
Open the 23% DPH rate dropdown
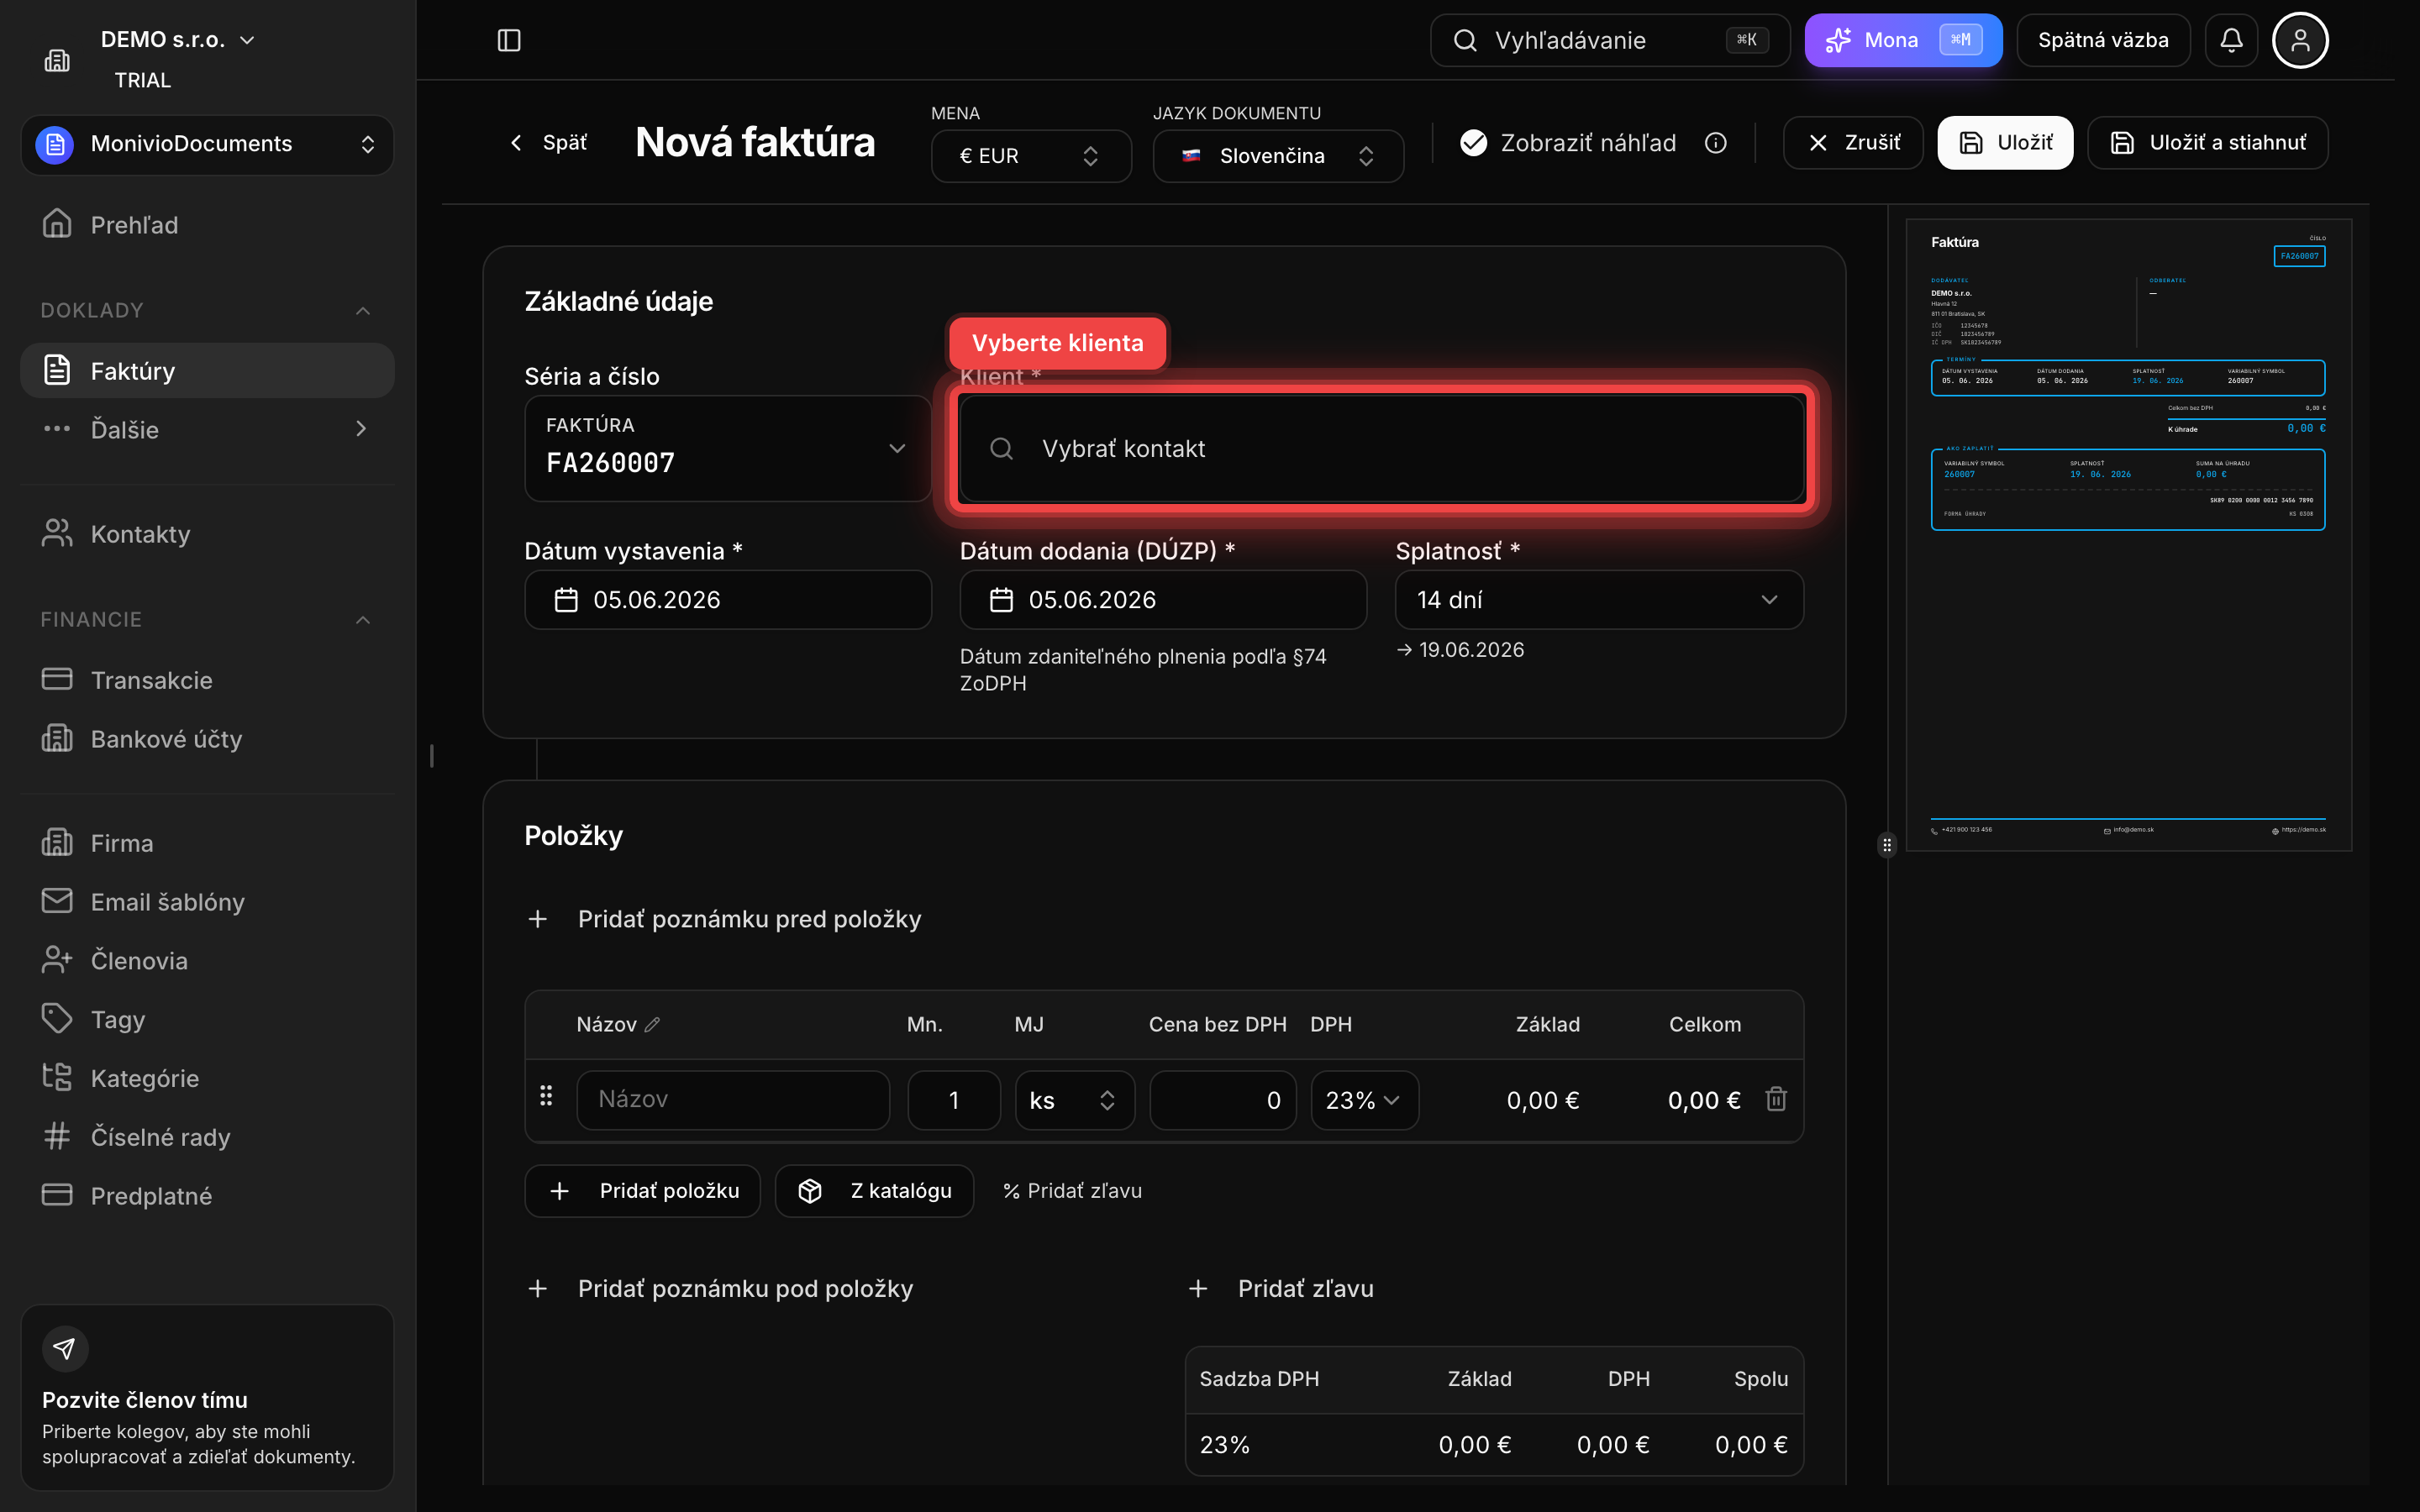pyautogui.click(x=1364, y=1100)
